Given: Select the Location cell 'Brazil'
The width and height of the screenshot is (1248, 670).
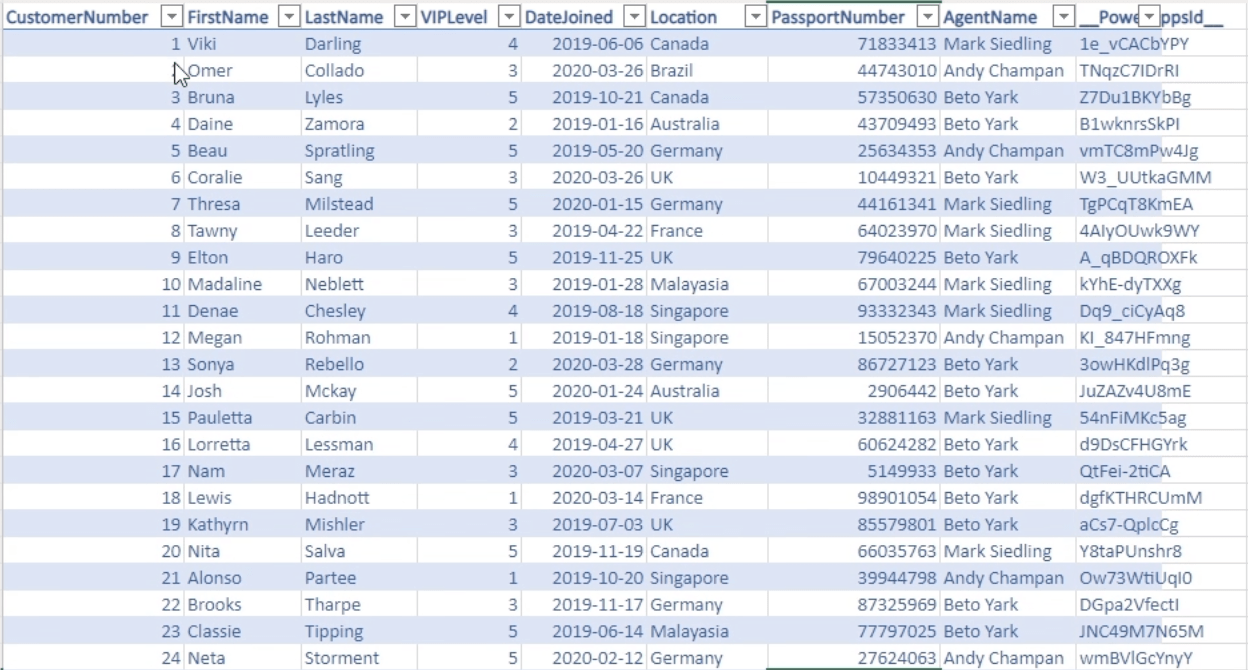Looking at the screenshot, I should pyautogui.click(x=707, y=71).
